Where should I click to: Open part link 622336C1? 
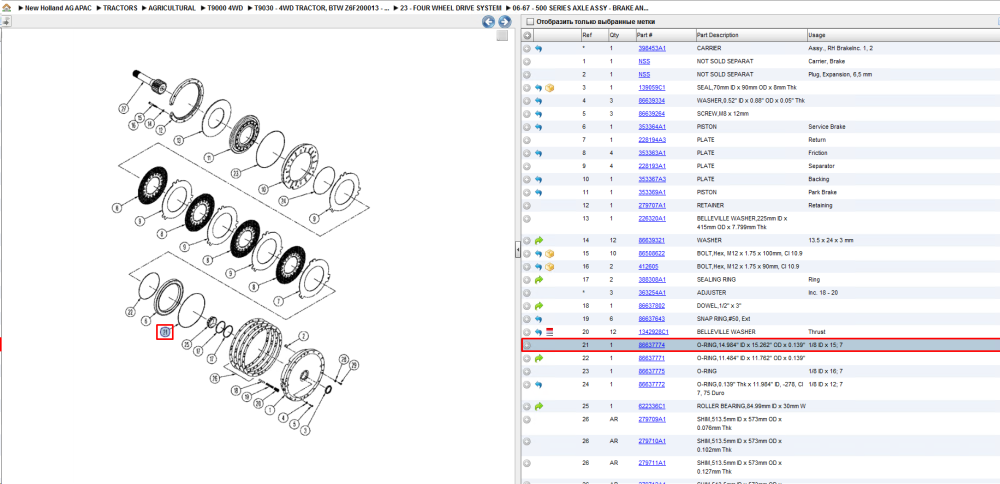coord(652,406)
